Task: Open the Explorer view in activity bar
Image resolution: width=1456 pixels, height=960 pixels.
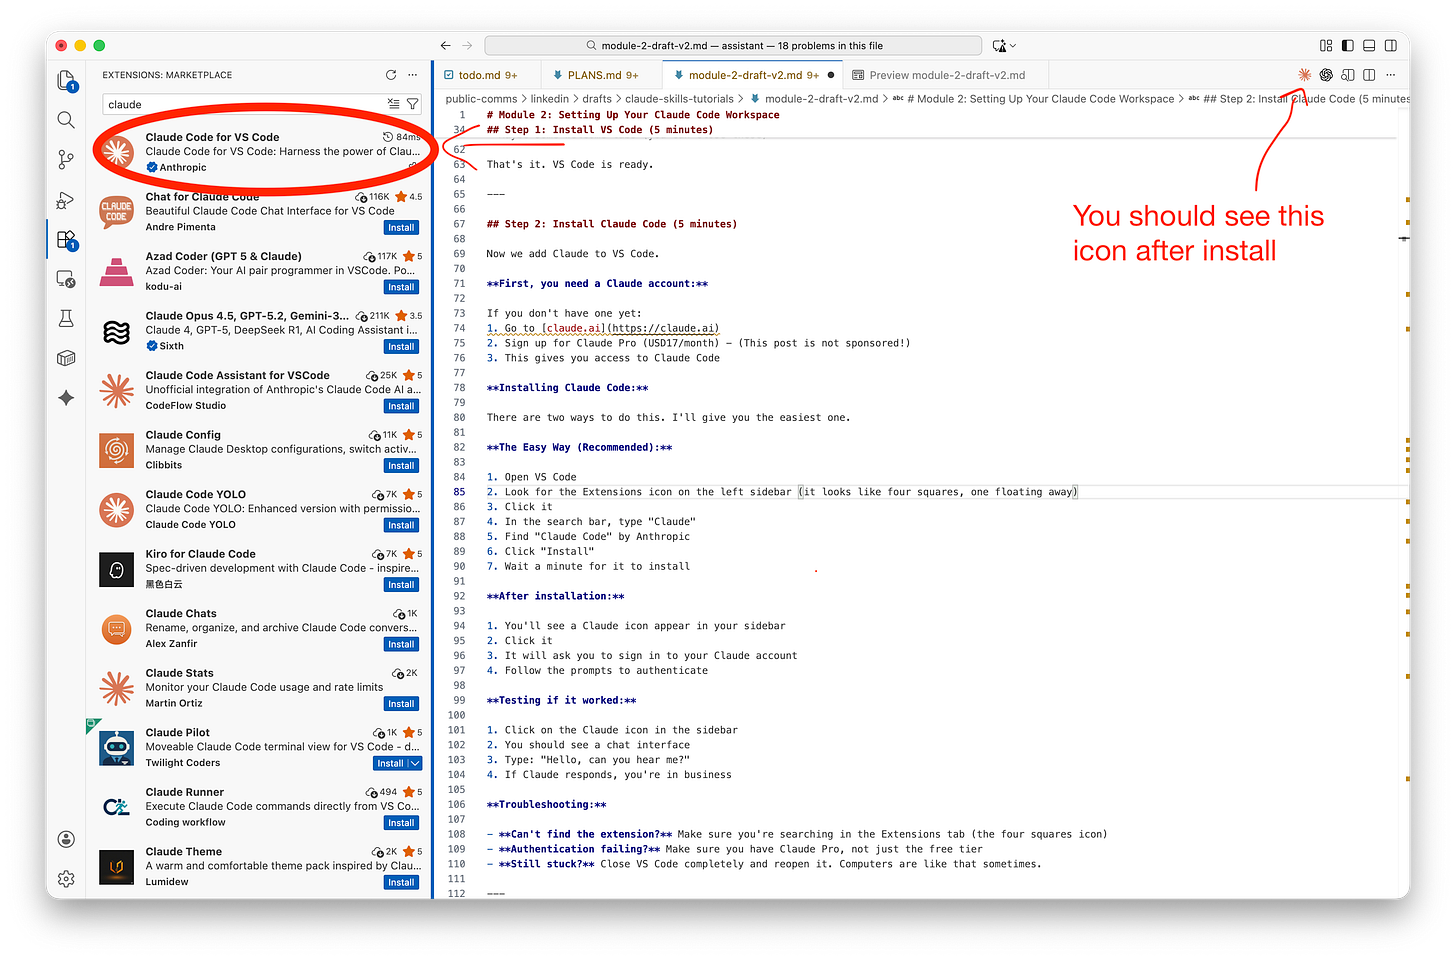Action: (66, 81)
